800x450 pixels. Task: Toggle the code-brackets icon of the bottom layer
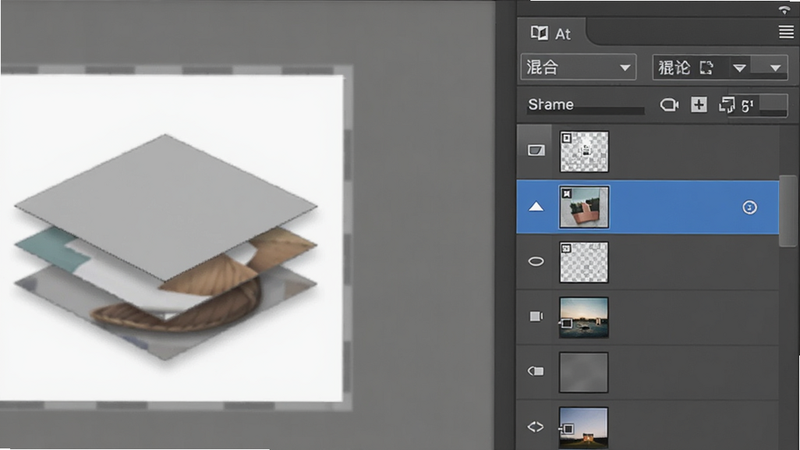click(x=535, y=427)
